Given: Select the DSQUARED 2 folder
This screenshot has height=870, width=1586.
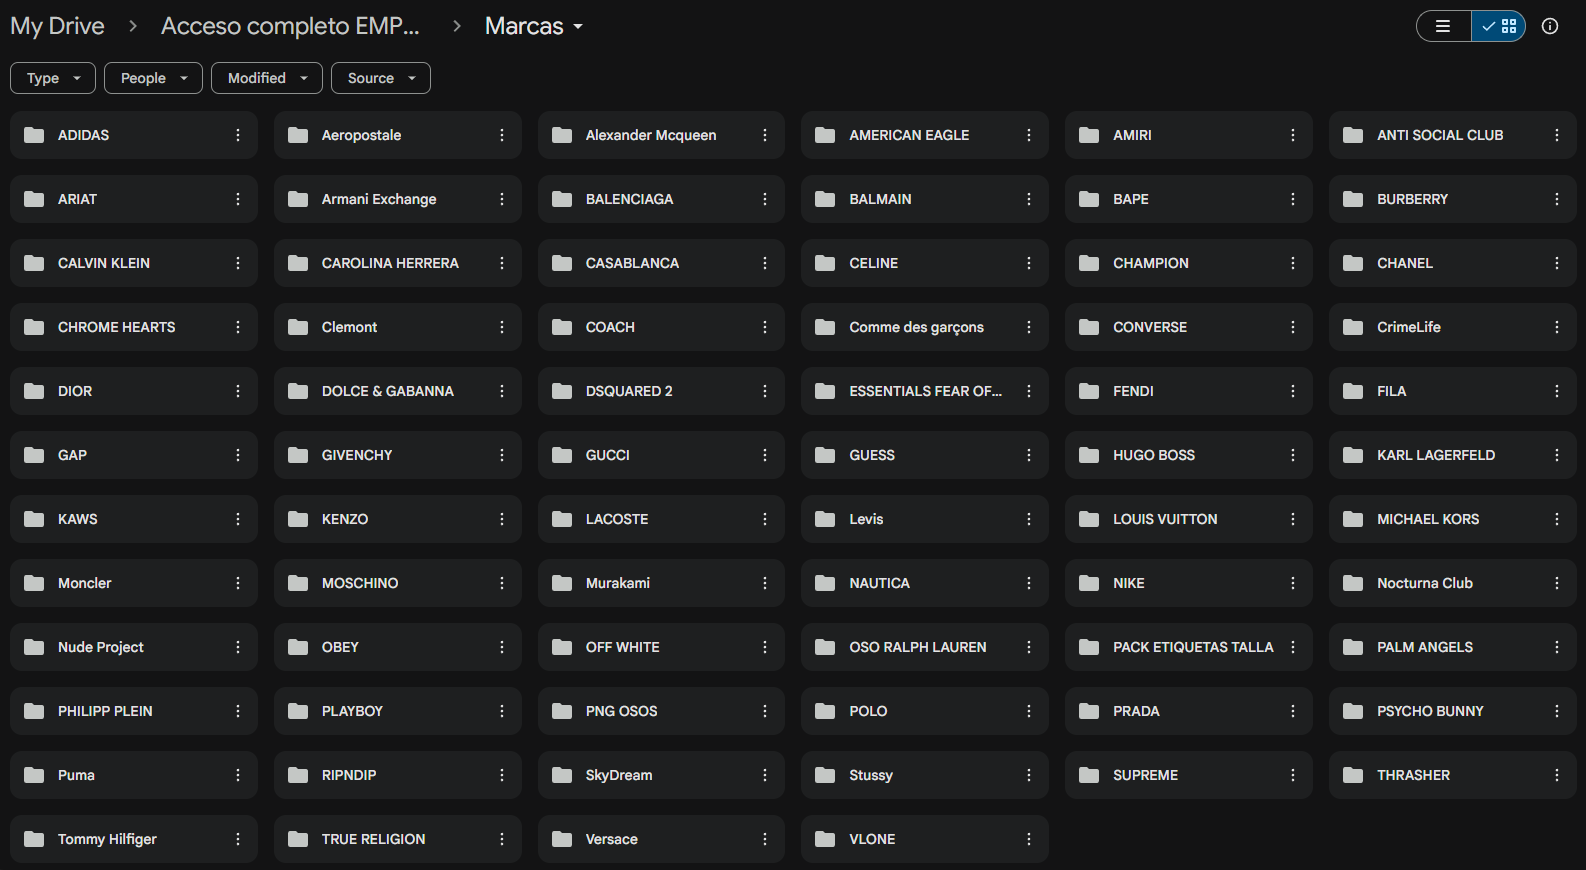Looking at the screenshot, I should 661,391.
